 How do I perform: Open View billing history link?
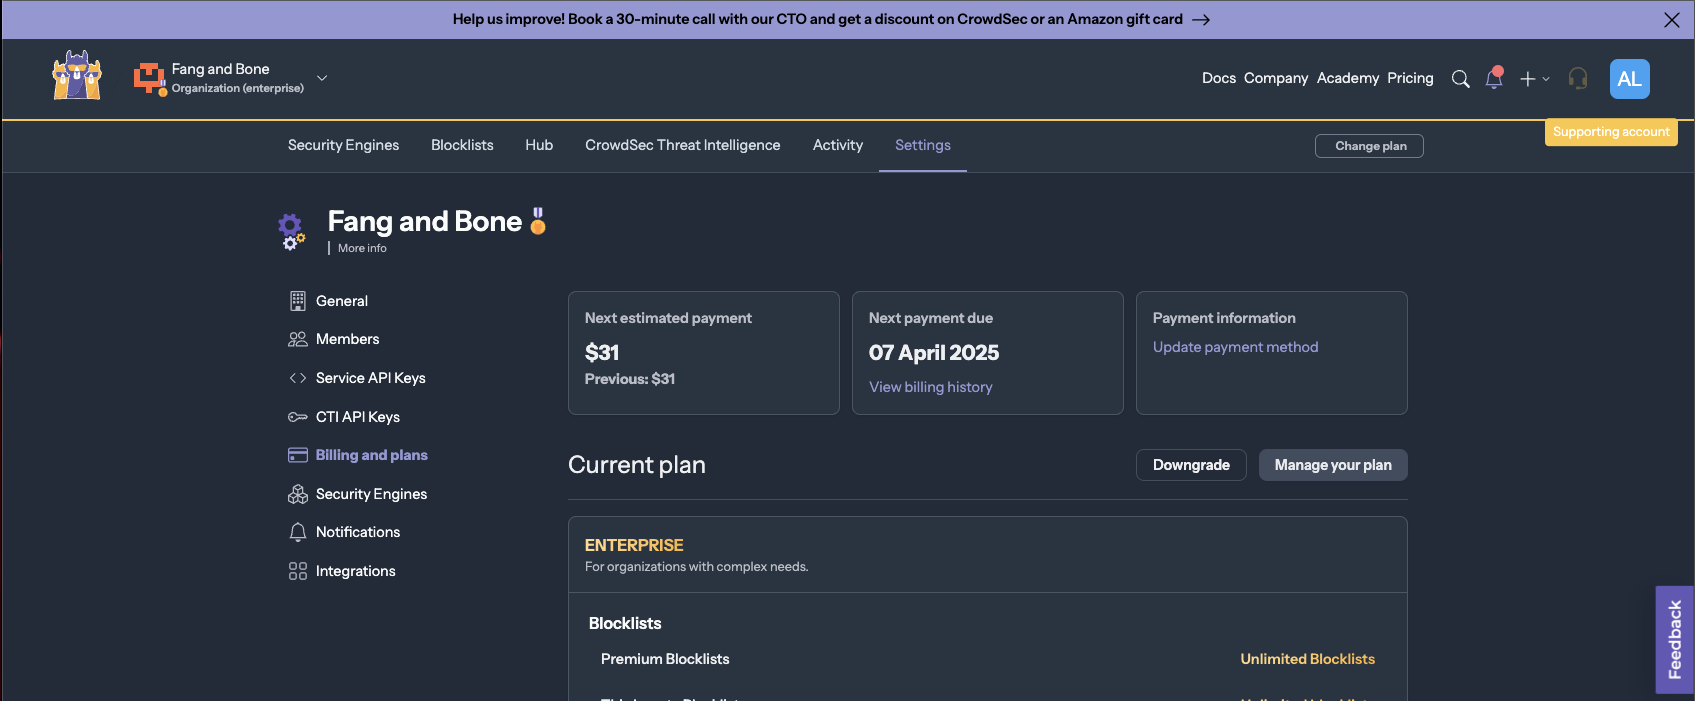tap(930, 387)
